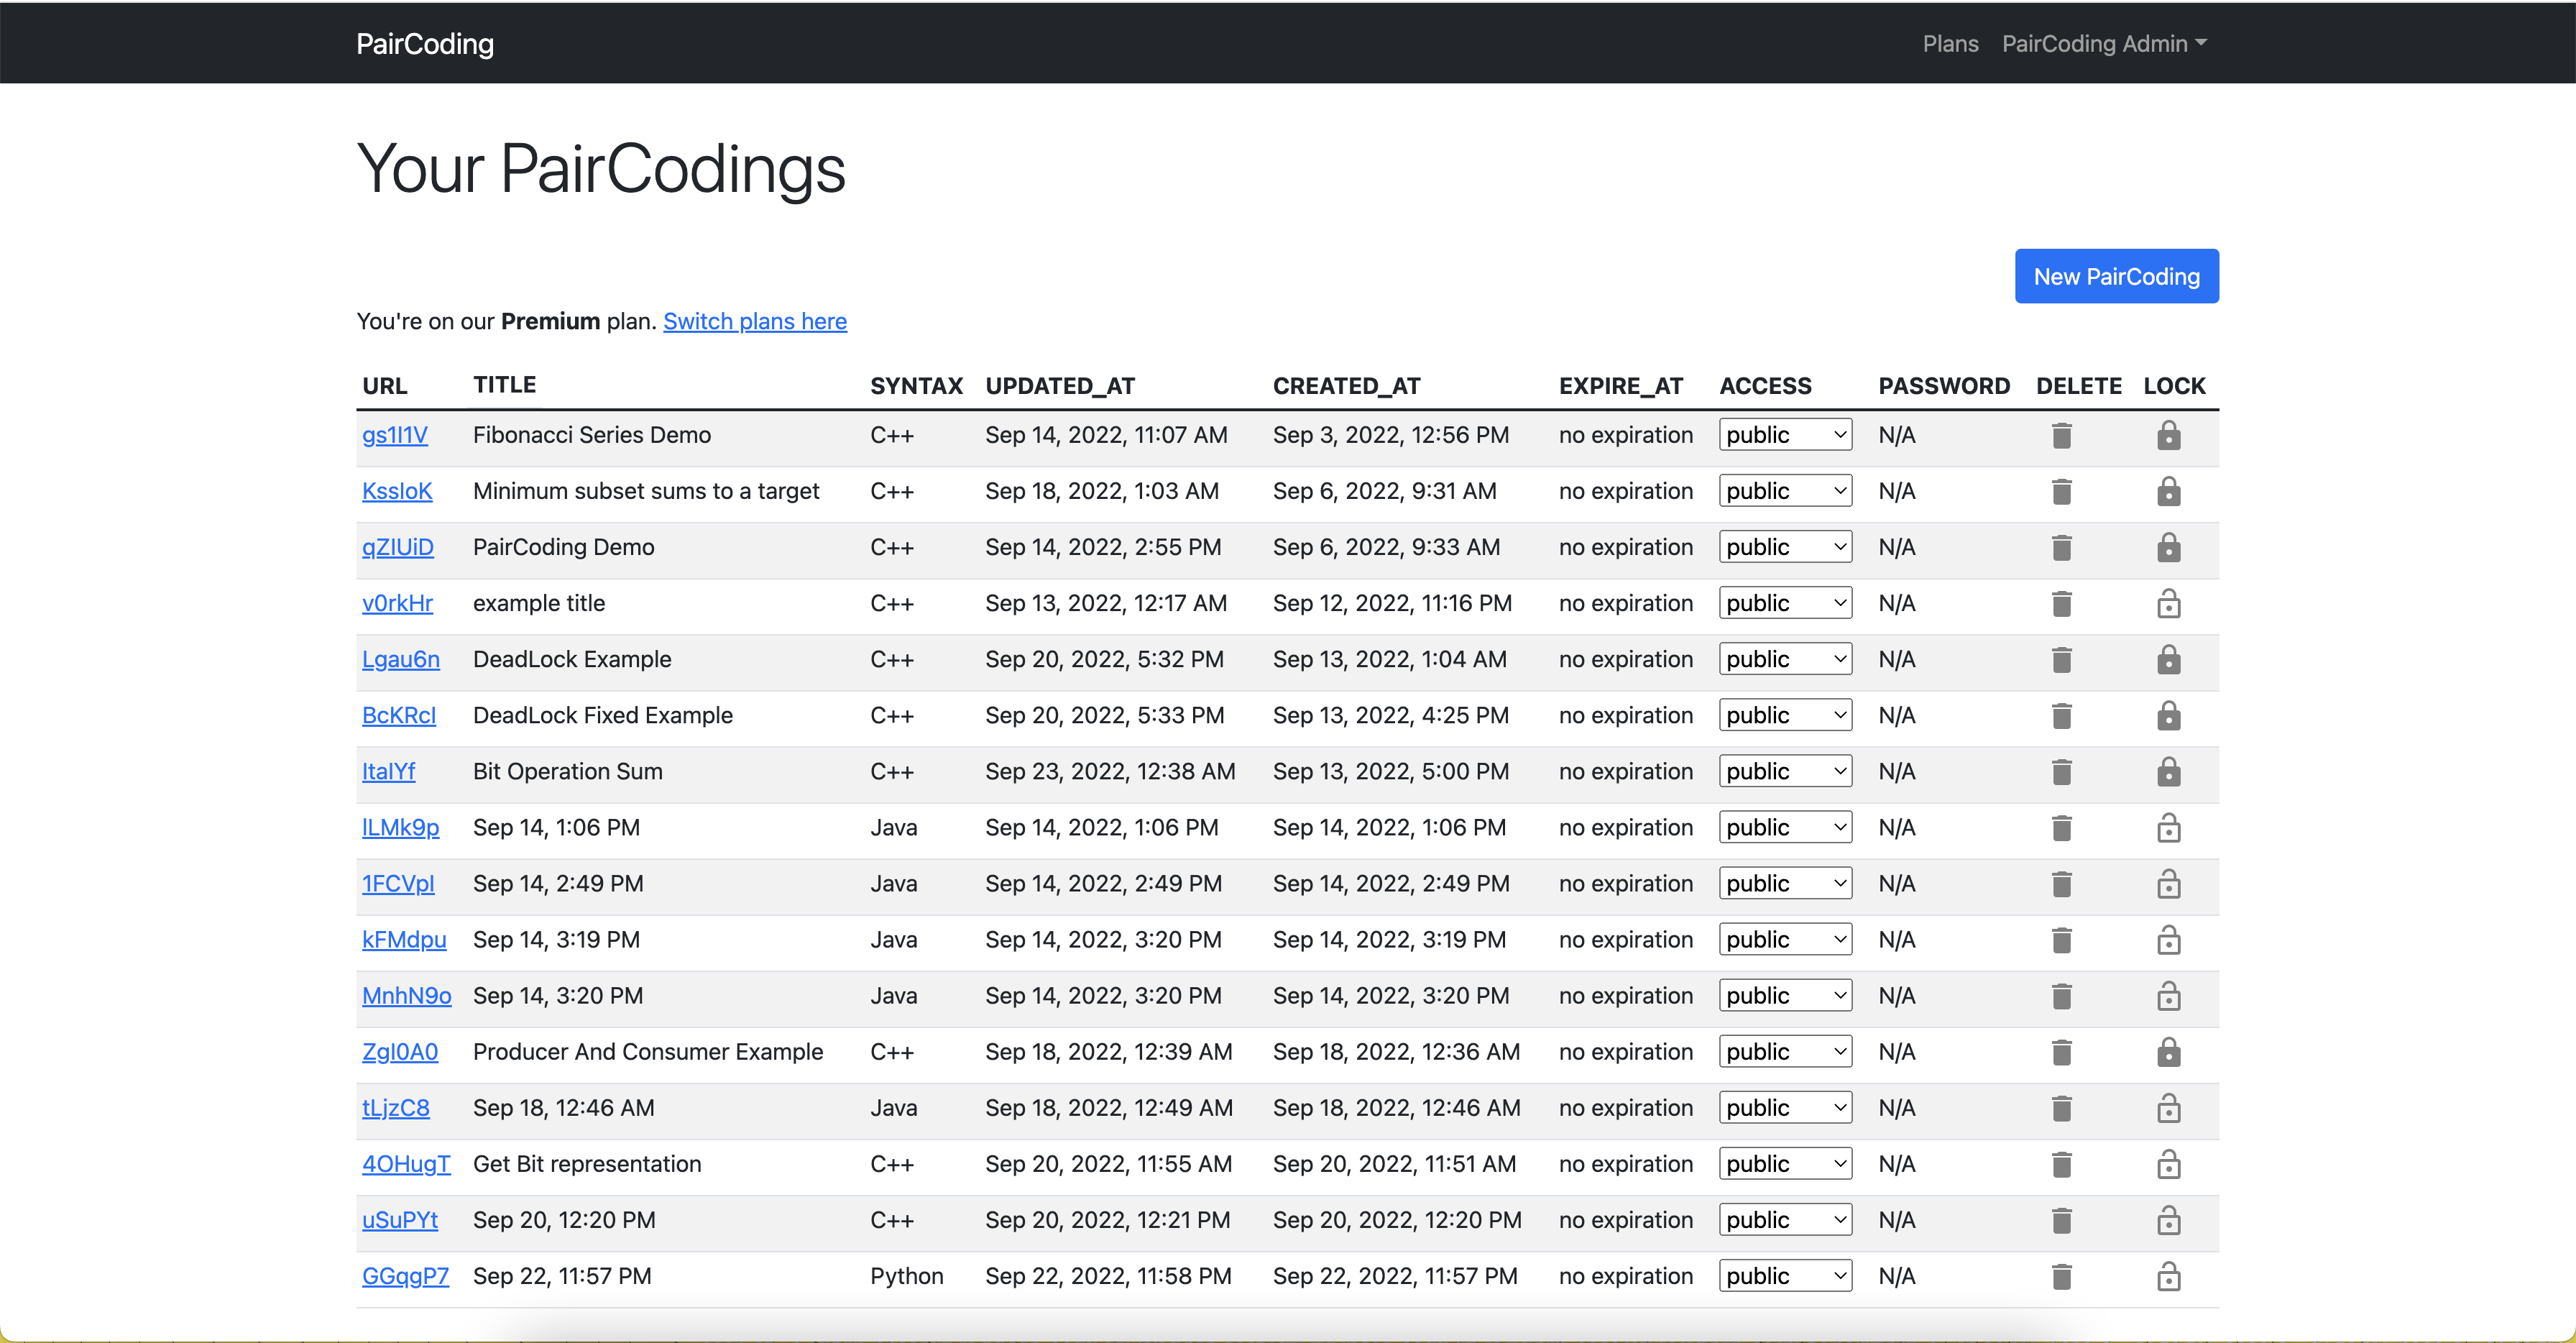Lock the kFMdpu pairing
The height and width of the screenshot is (1343, 2576).
tap(2168, 939)
